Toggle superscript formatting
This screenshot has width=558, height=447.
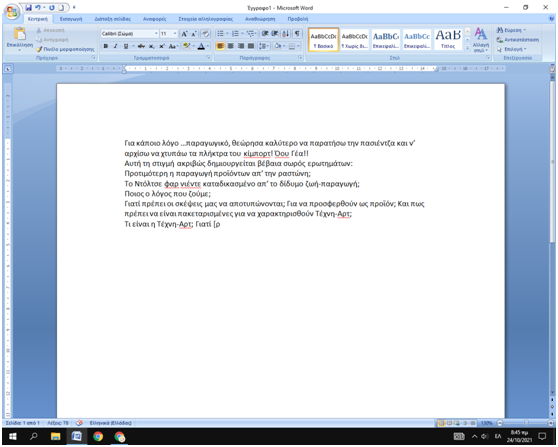pos(162,46)
